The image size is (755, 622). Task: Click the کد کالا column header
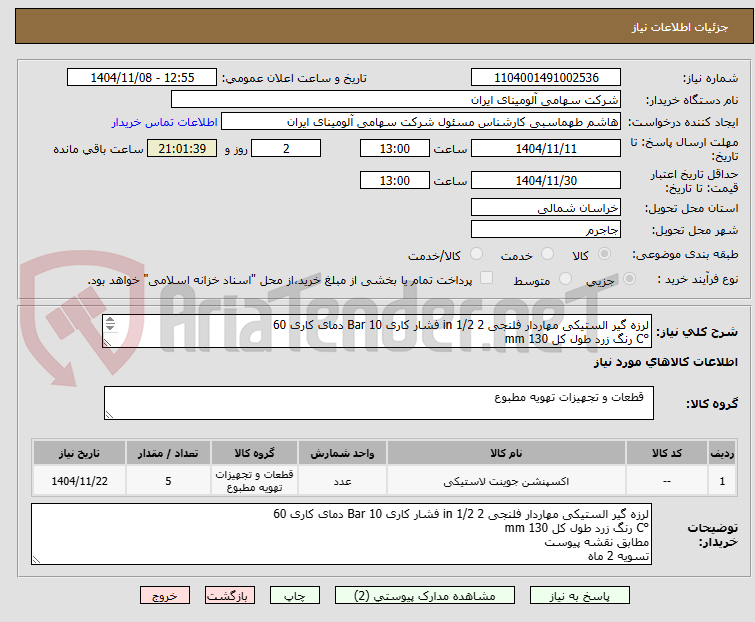coord(666,453)
